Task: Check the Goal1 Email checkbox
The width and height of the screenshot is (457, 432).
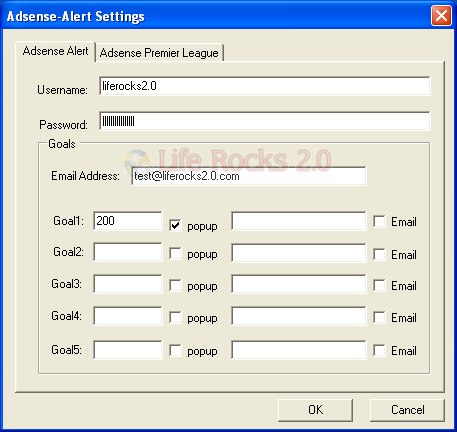Action: (379, 222)
